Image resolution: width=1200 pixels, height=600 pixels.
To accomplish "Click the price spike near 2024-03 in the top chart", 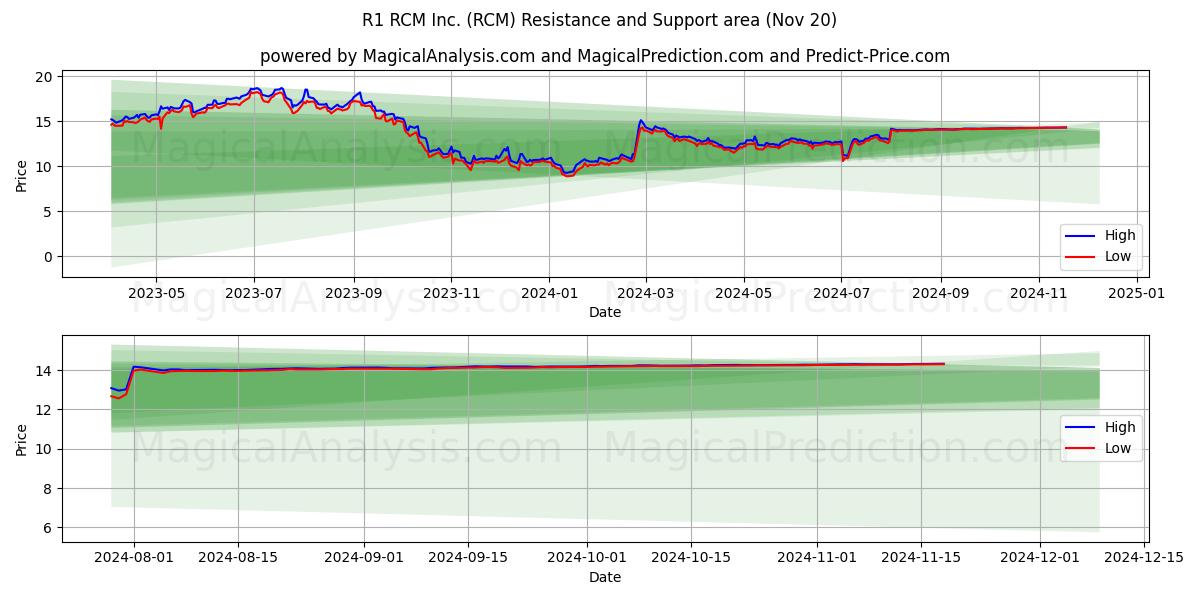I will pos(641,122).
